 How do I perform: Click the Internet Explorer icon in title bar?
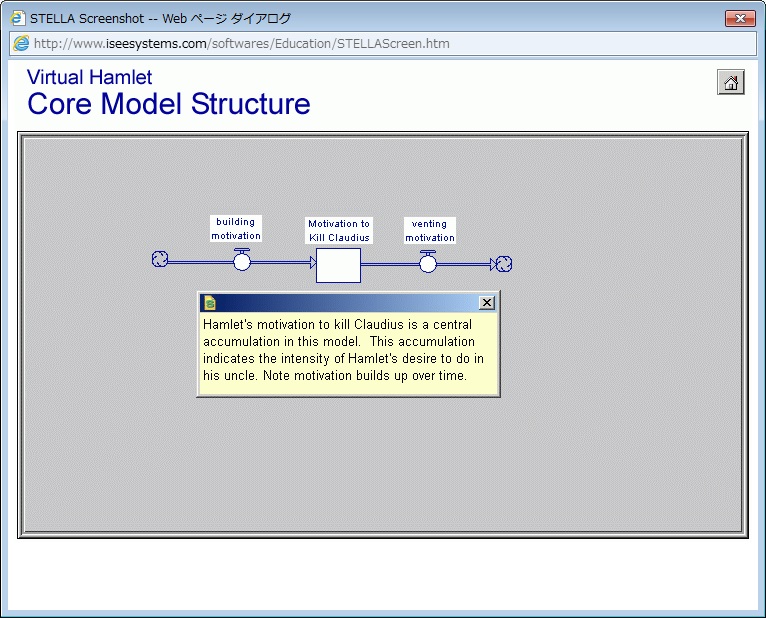pos(18,18)
